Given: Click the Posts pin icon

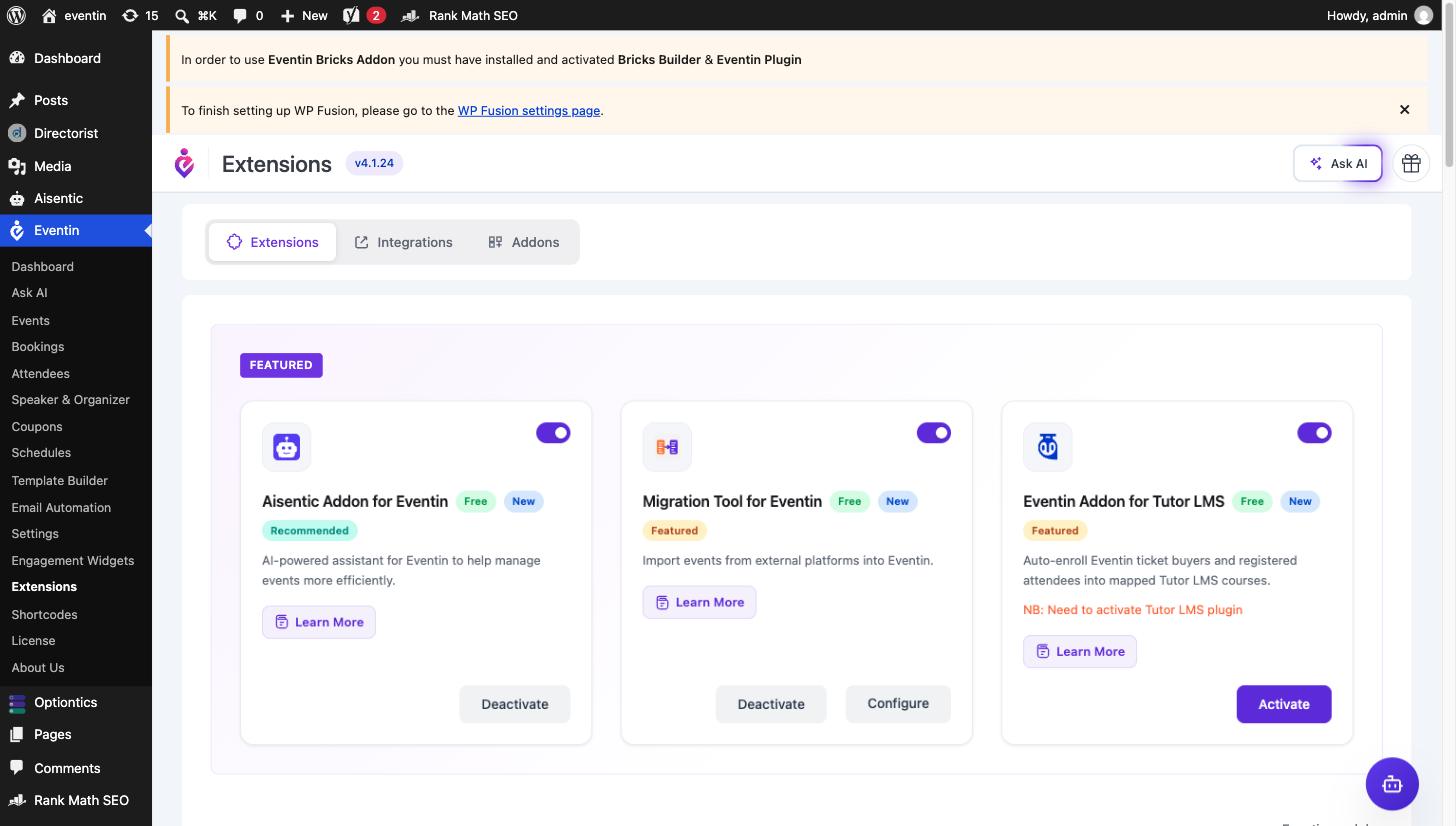Looking at the screenshot, I should [17, 100].
